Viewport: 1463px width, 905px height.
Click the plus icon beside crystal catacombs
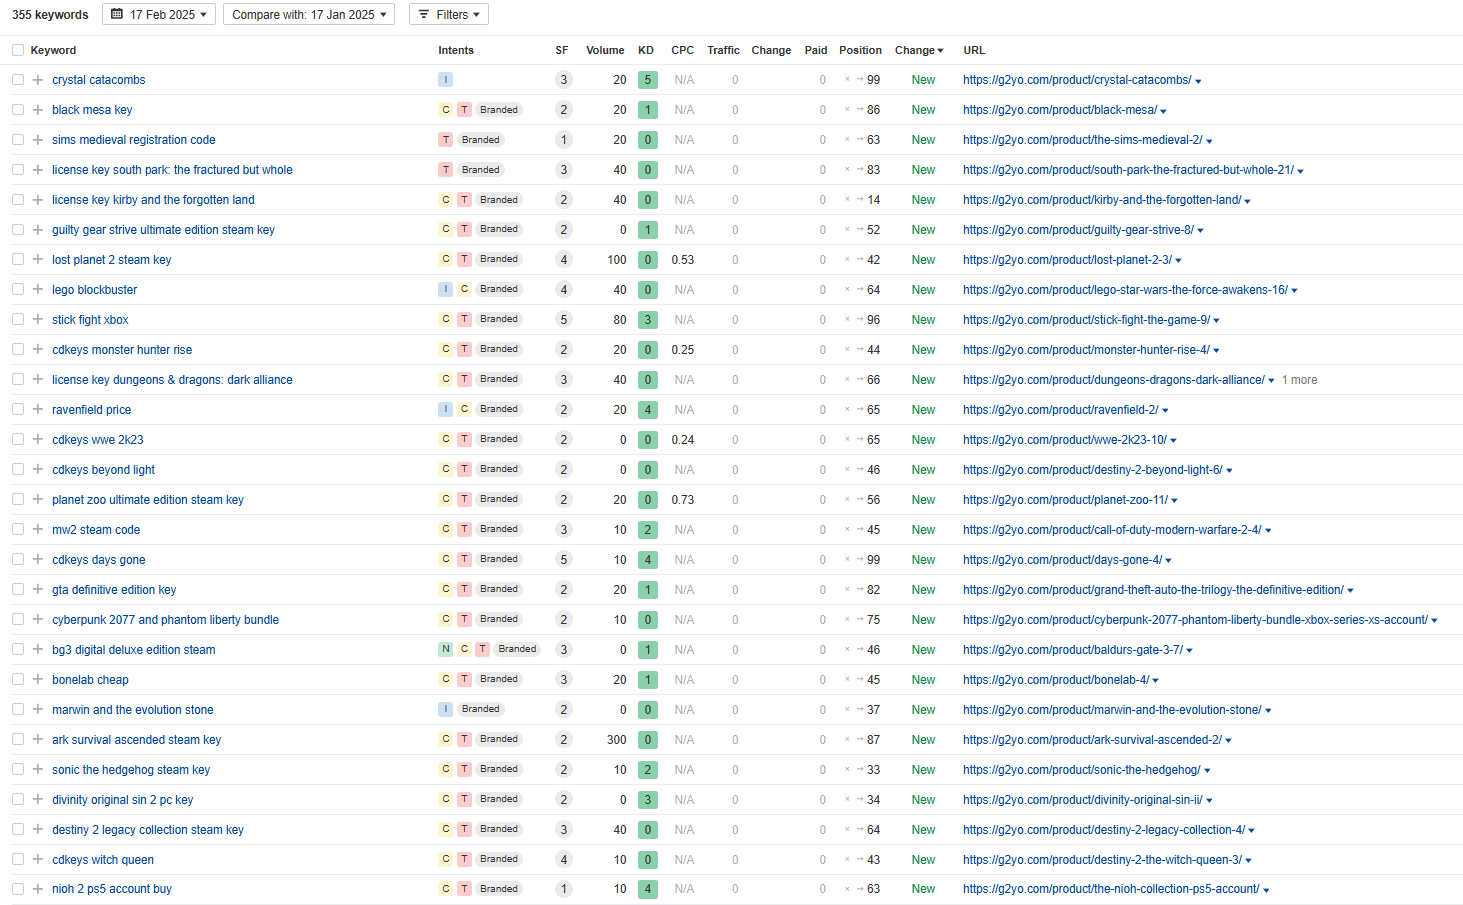tap(37, 80)
